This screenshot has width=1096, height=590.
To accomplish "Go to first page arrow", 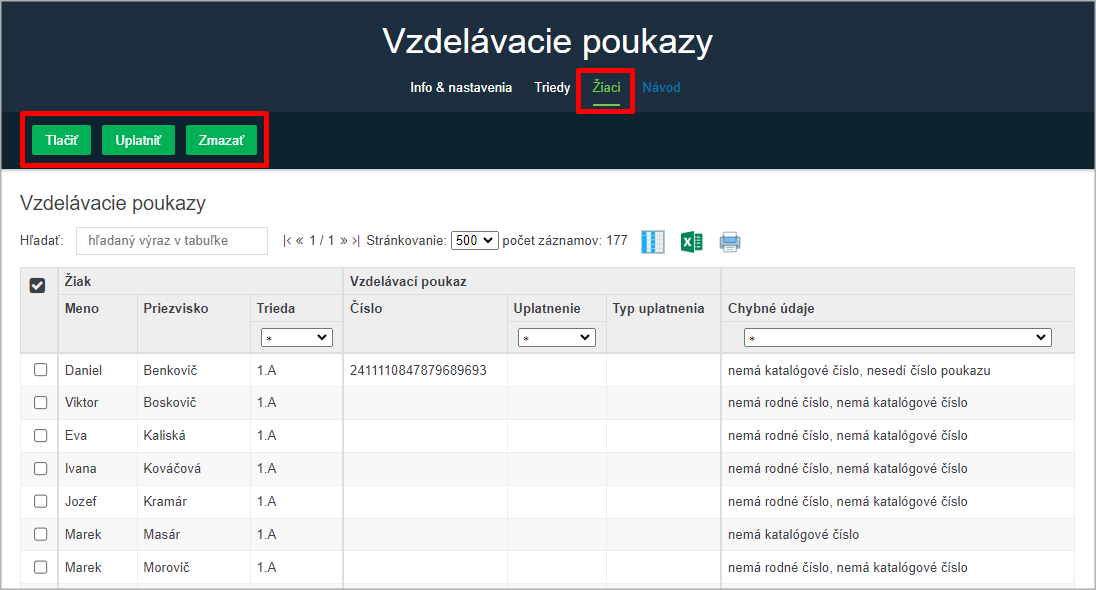I will click(x=287, y=241).
